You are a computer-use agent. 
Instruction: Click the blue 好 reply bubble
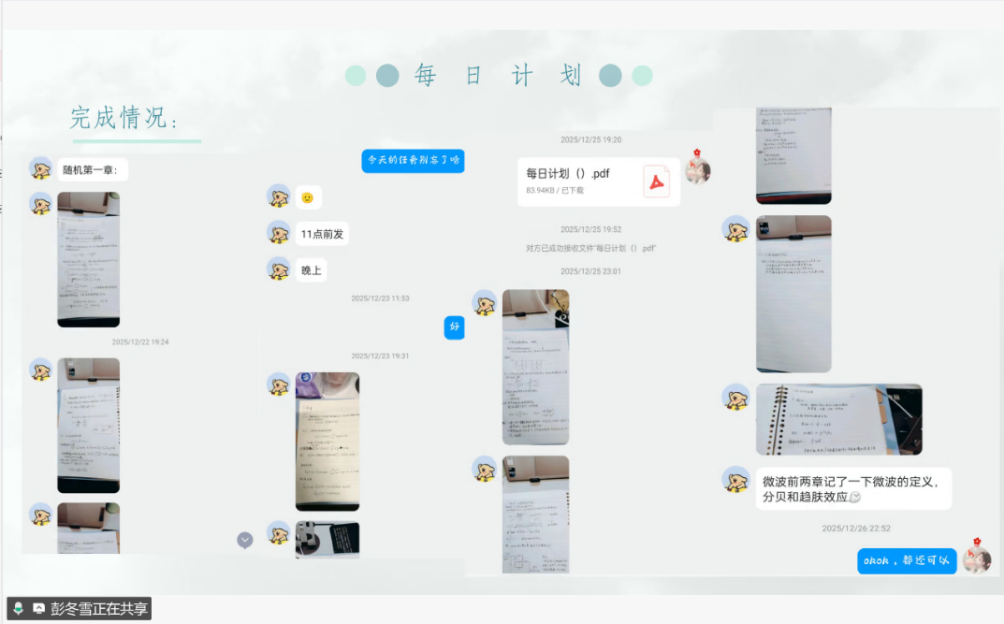[454, 326]
